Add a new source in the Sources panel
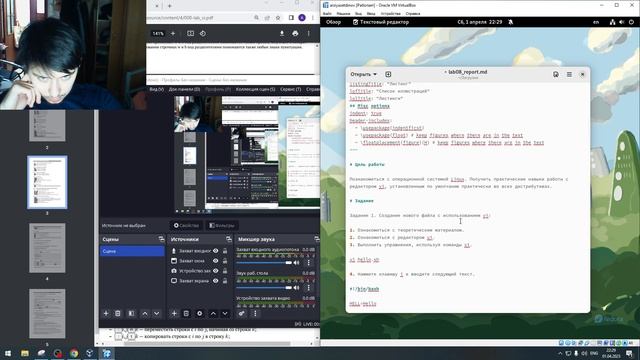 point(174,313)
